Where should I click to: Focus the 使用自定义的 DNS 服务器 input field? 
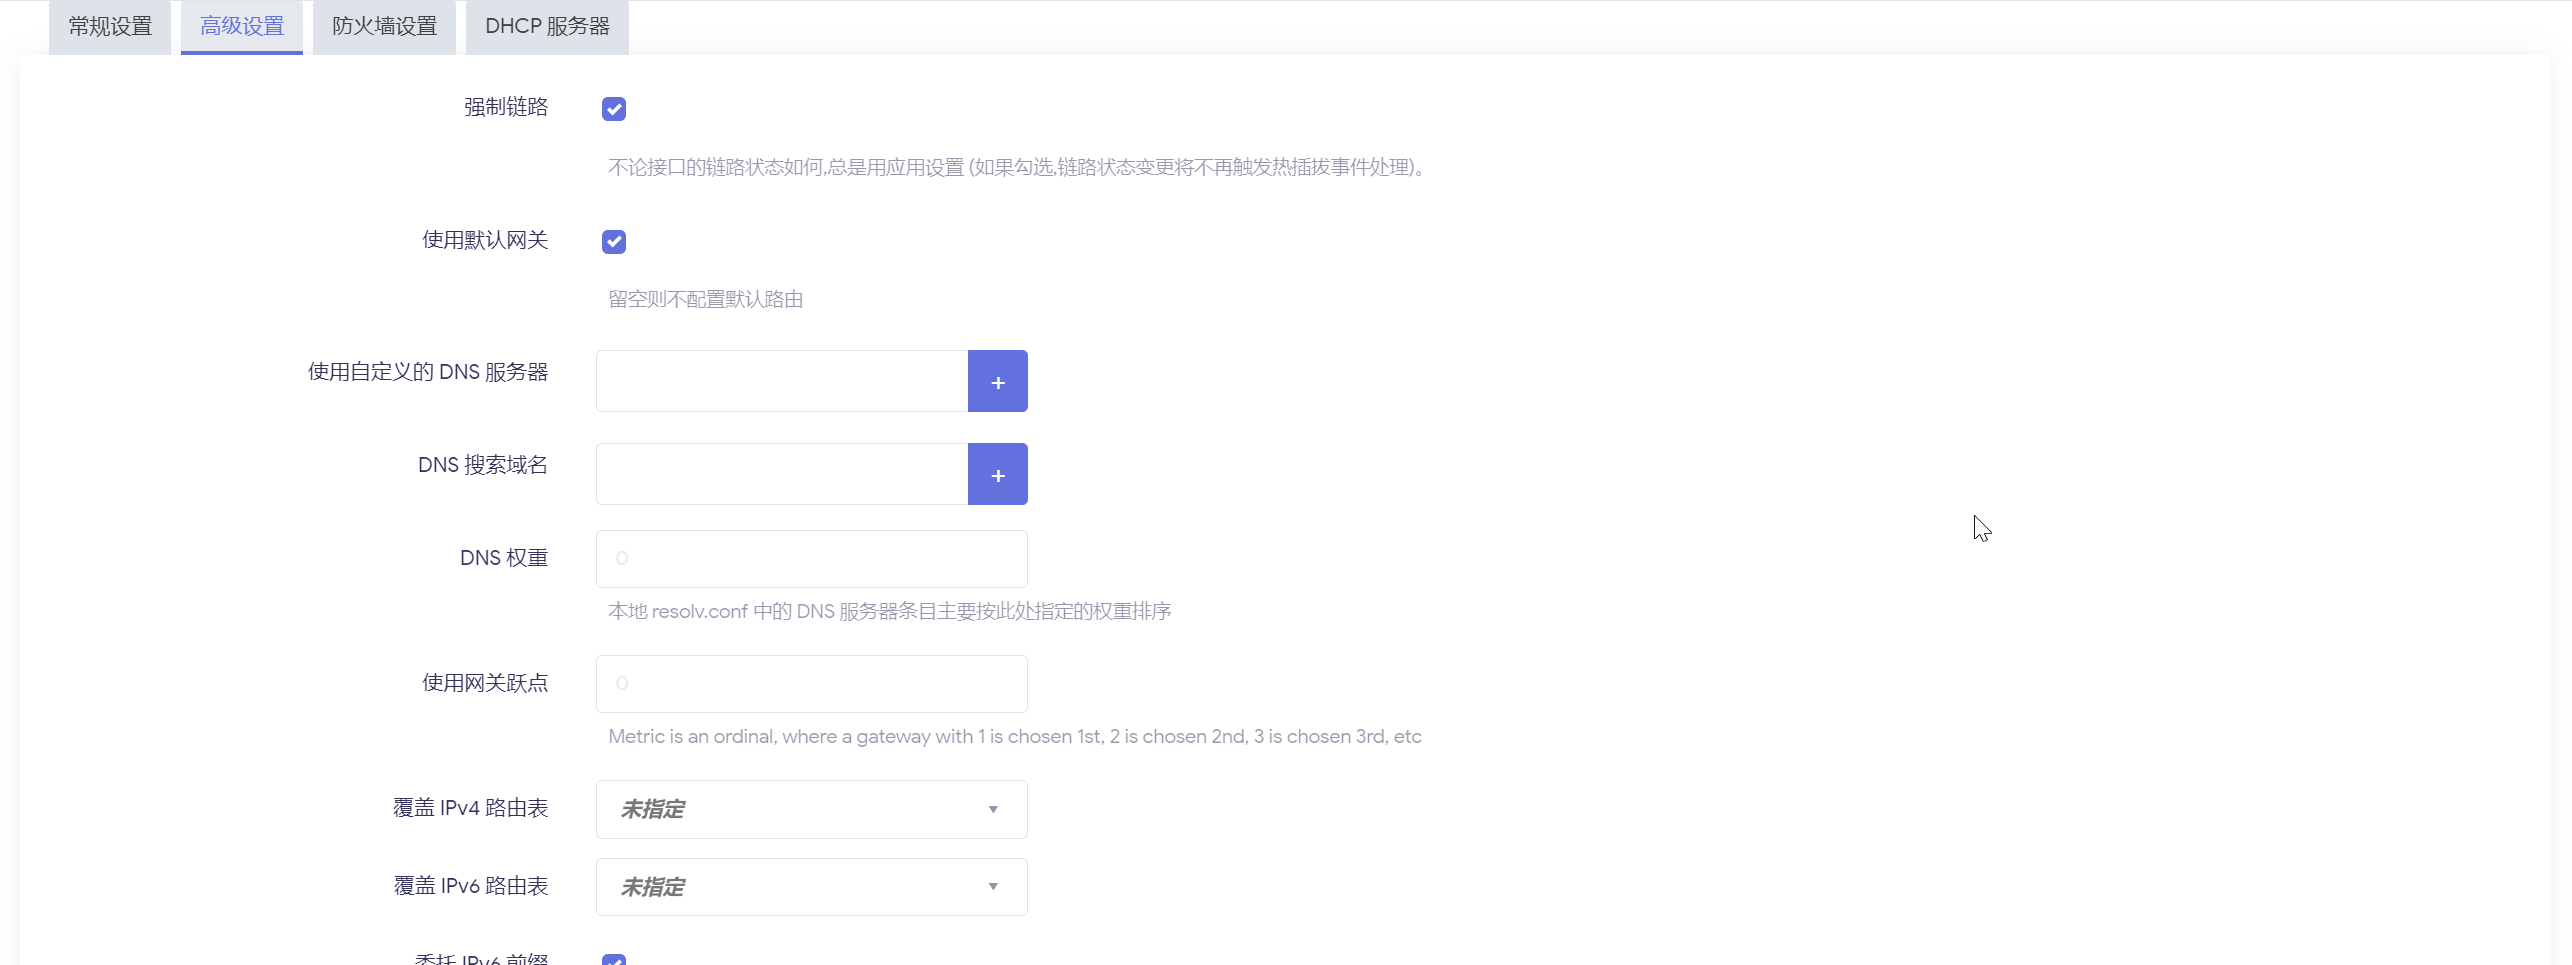click(782, 381)
